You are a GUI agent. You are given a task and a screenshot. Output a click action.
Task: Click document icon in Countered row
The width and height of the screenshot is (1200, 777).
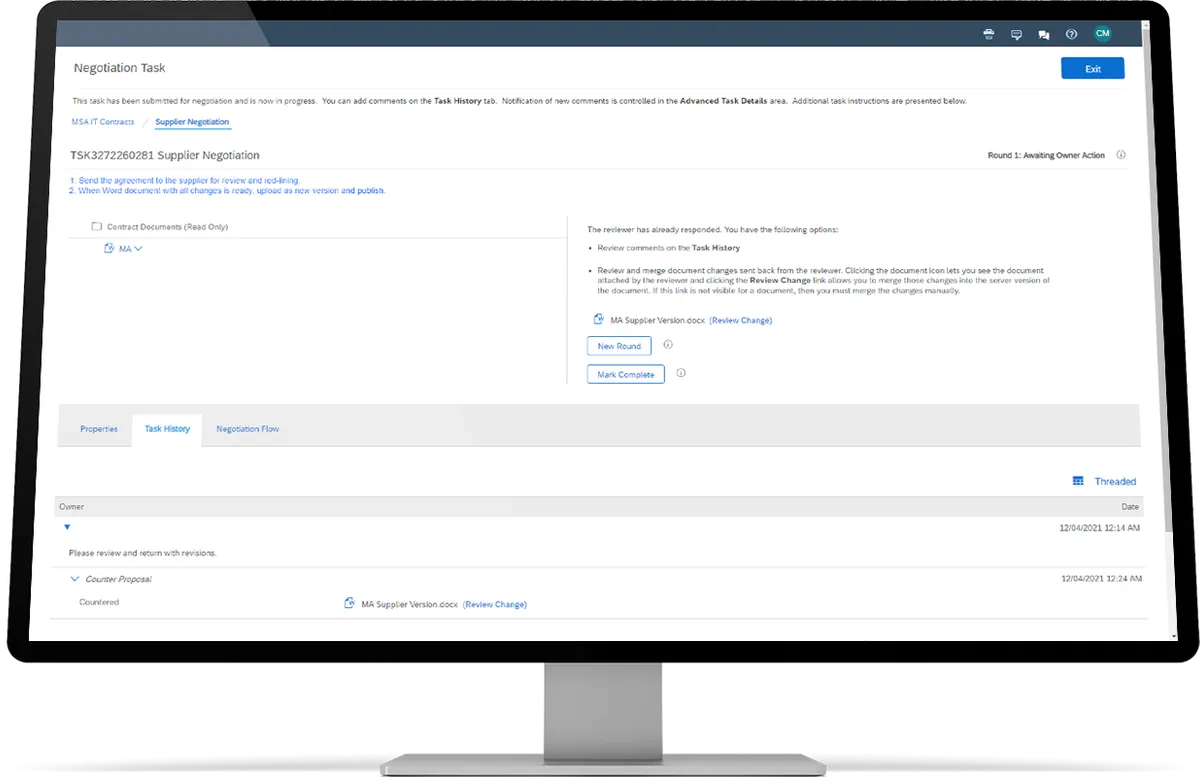(x=349, y=603)
